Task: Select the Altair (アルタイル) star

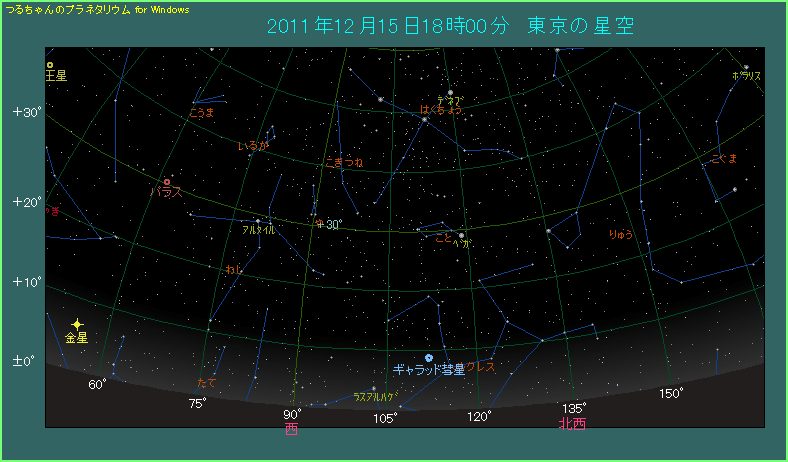Action: click(x=258, y=221)
